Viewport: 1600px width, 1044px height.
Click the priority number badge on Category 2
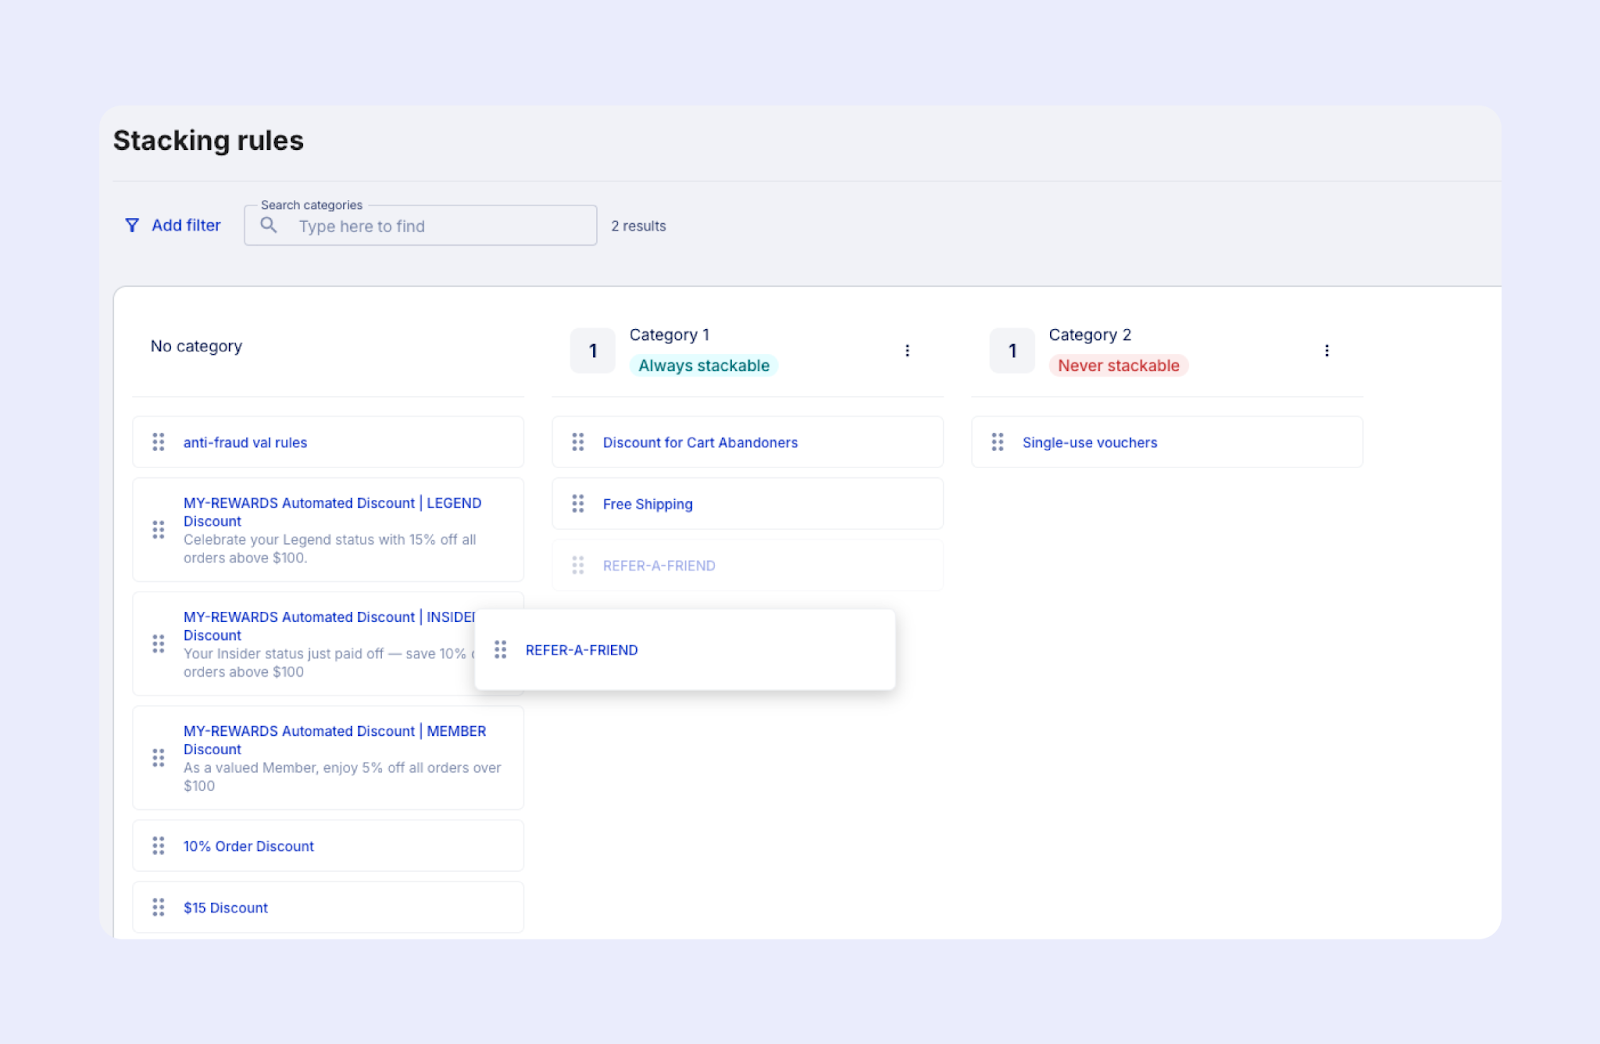(x=1012, y=350)
